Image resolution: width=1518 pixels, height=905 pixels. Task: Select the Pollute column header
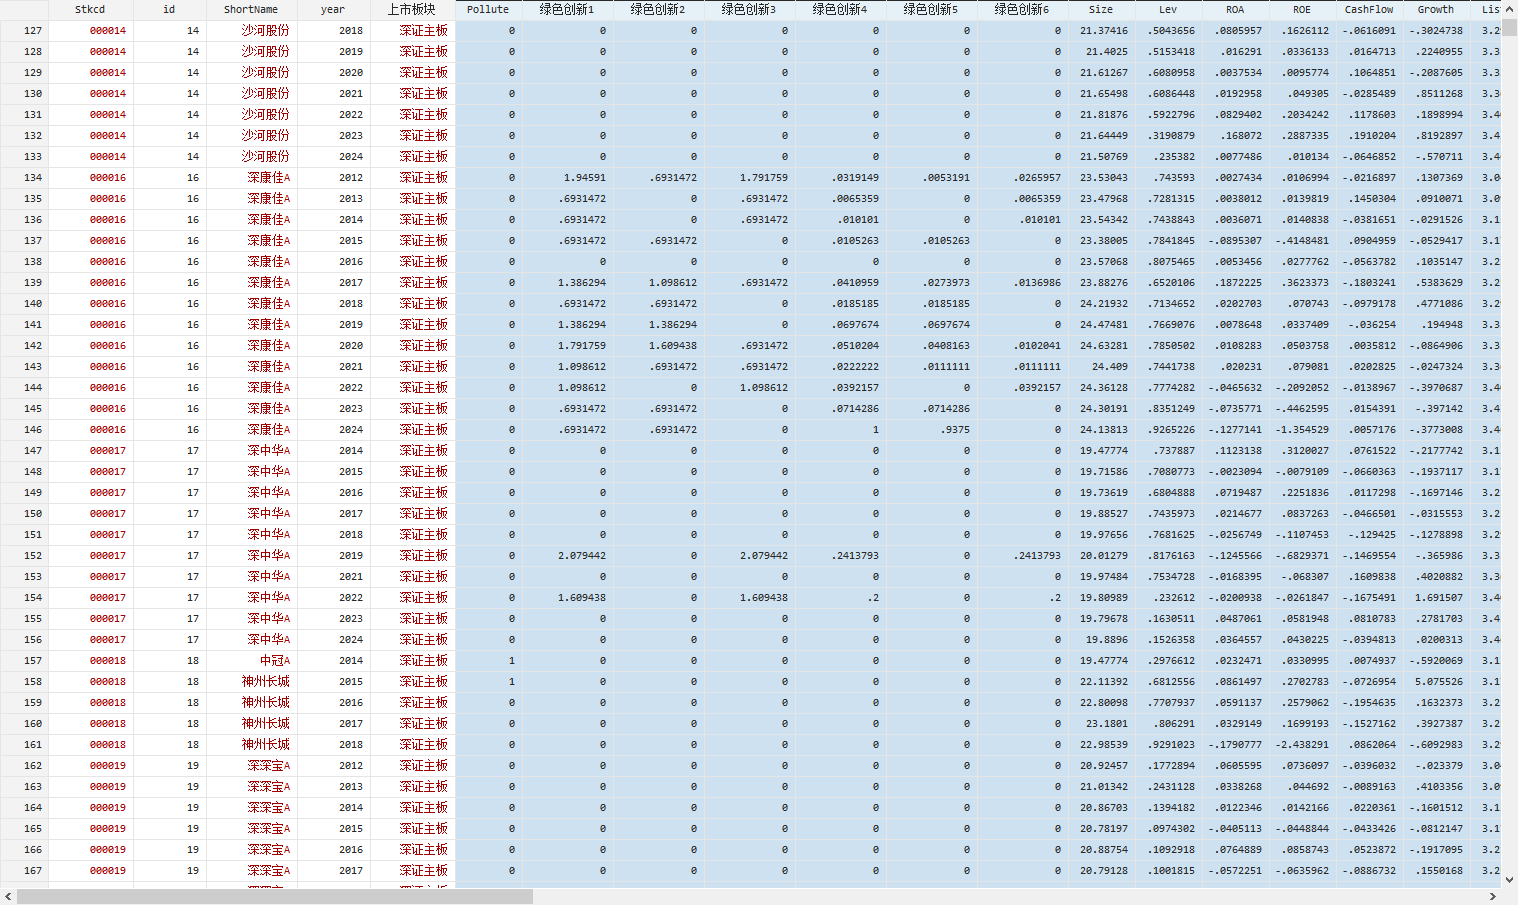(488, 9)
